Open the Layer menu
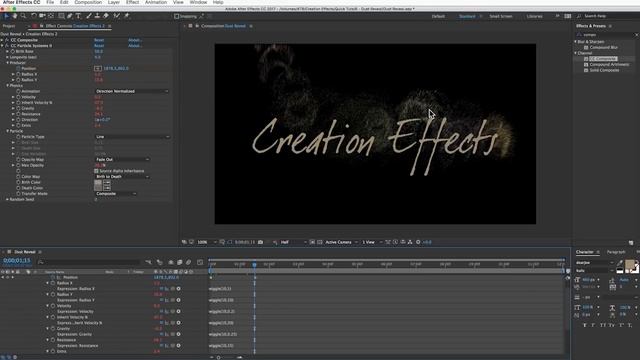 [113, 2]
